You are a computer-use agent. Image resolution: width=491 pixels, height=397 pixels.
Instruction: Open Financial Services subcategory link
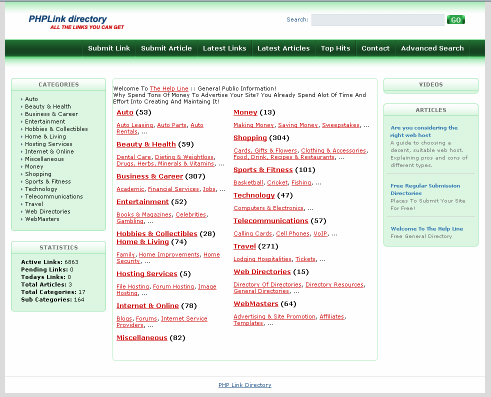tap(173, 189)
